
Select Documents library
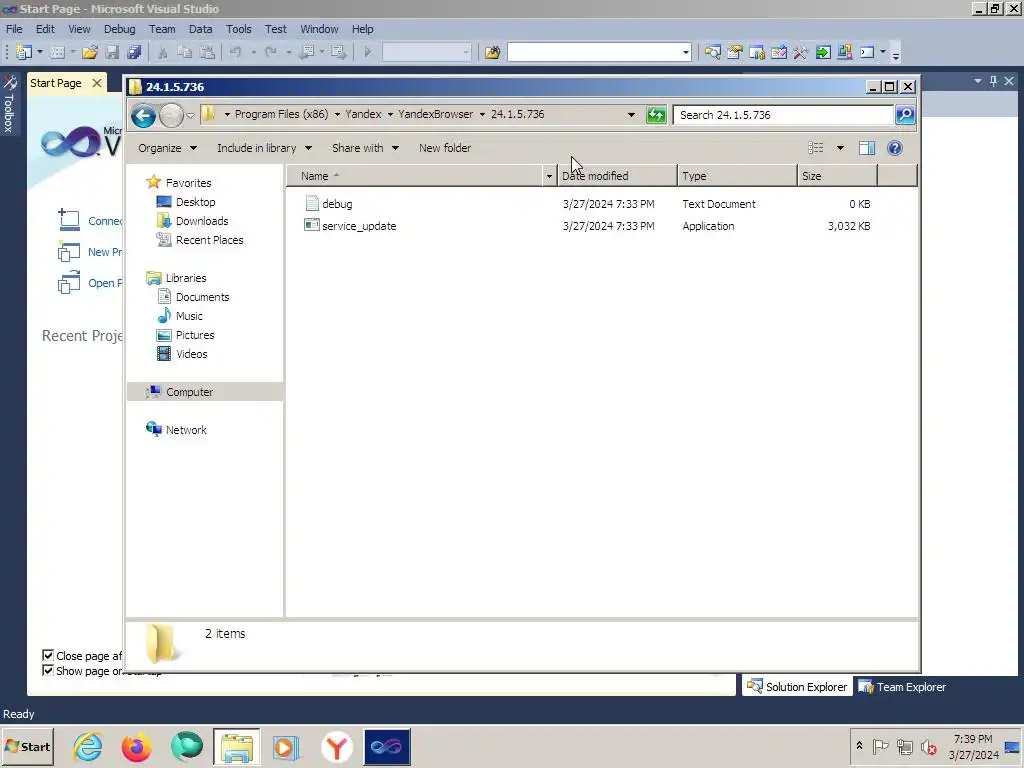pos(202,297)
